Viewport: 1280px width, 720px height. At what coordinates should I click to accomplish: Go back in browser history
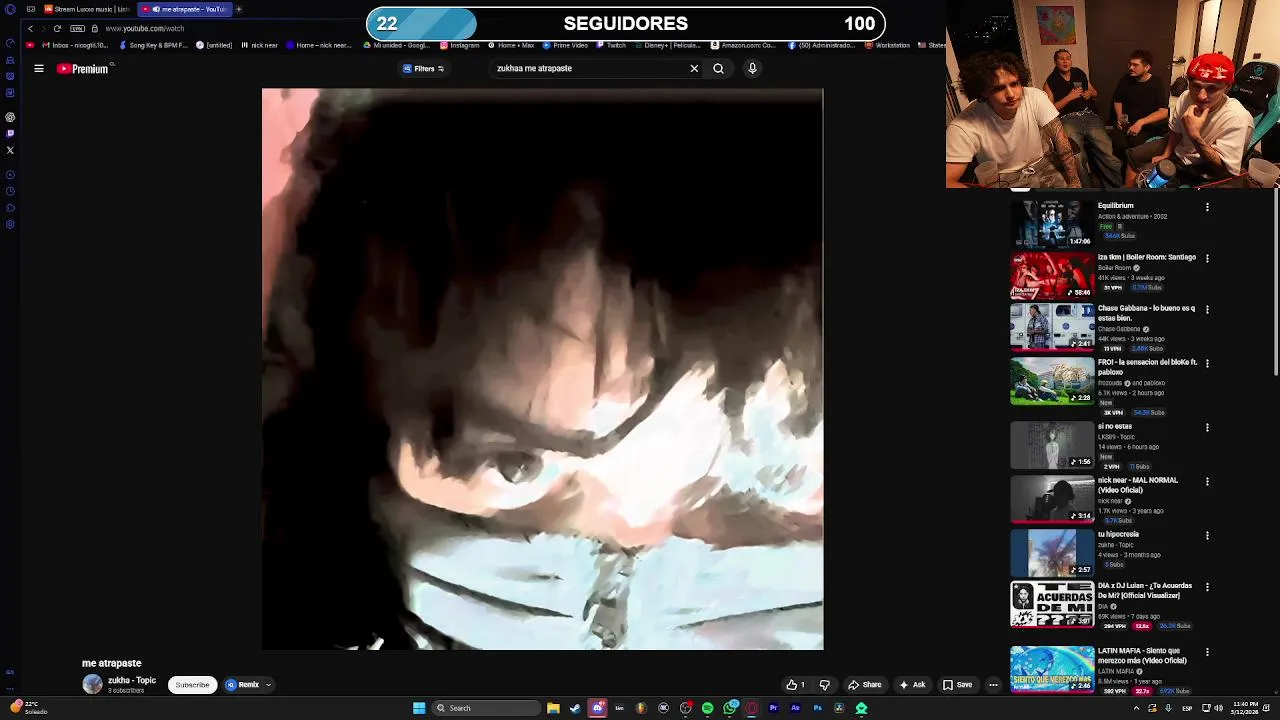point(30,29)
